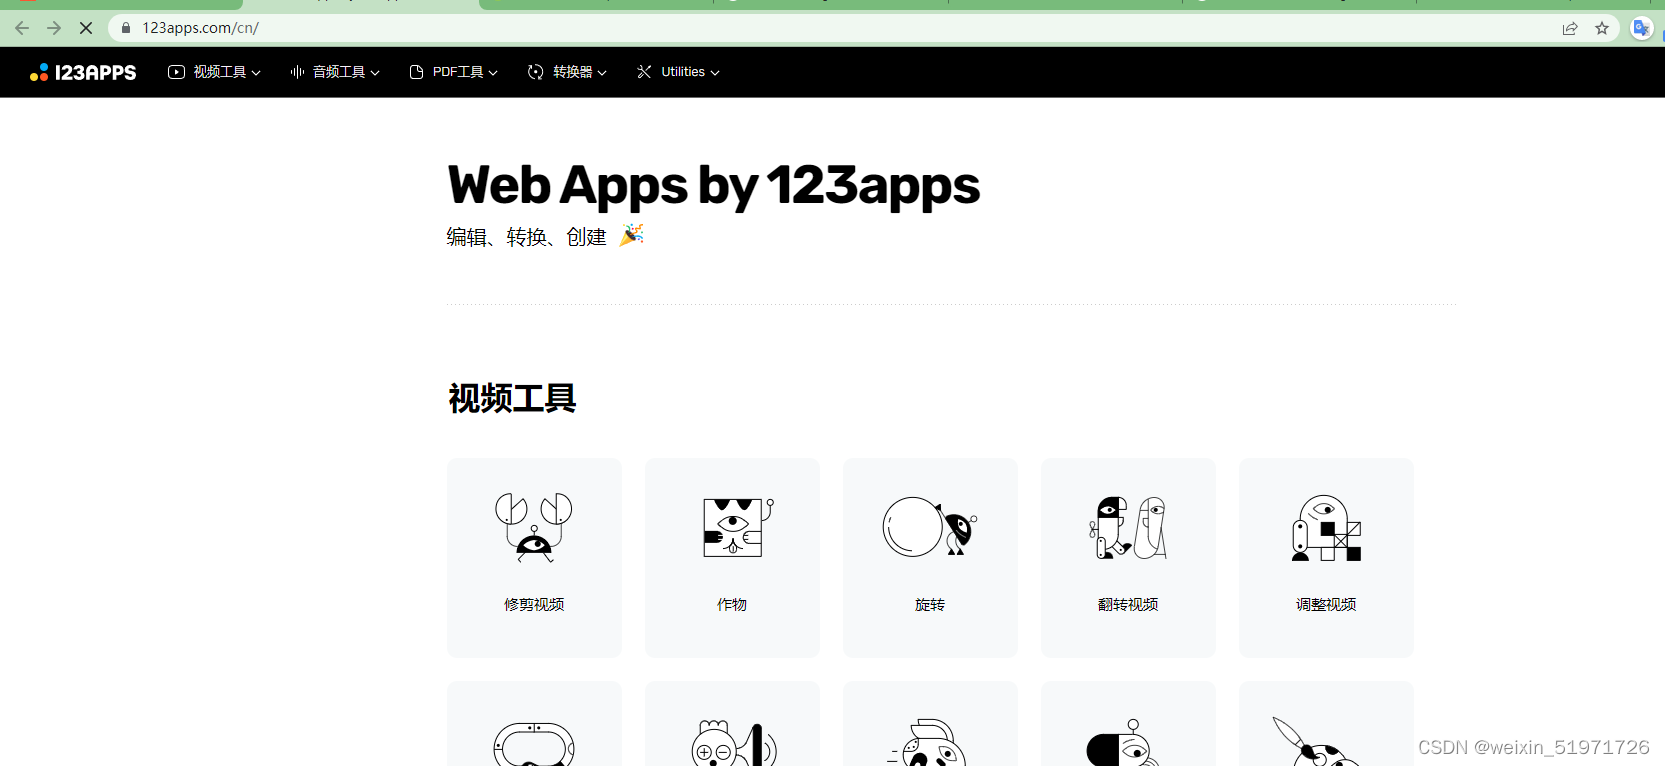Expand the chevron next to 音频工具
This screenshot has height=766, width=1665.
tap(375, 73)
